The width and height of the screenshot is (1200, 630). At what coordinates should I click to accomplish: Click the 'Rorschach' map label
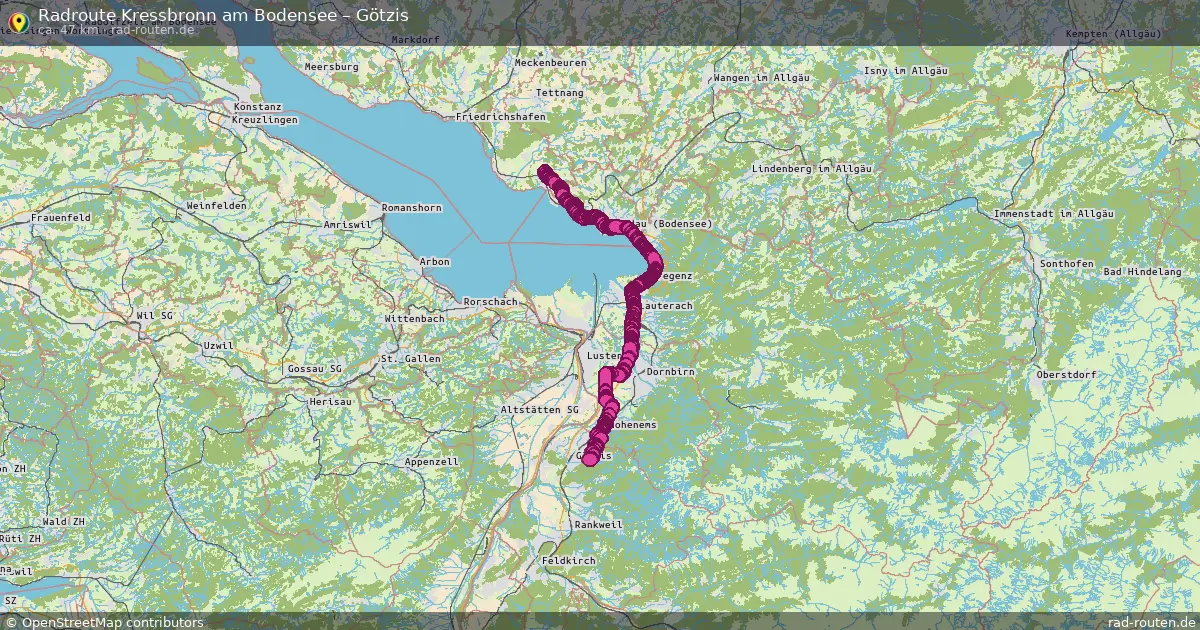(490, 302)
